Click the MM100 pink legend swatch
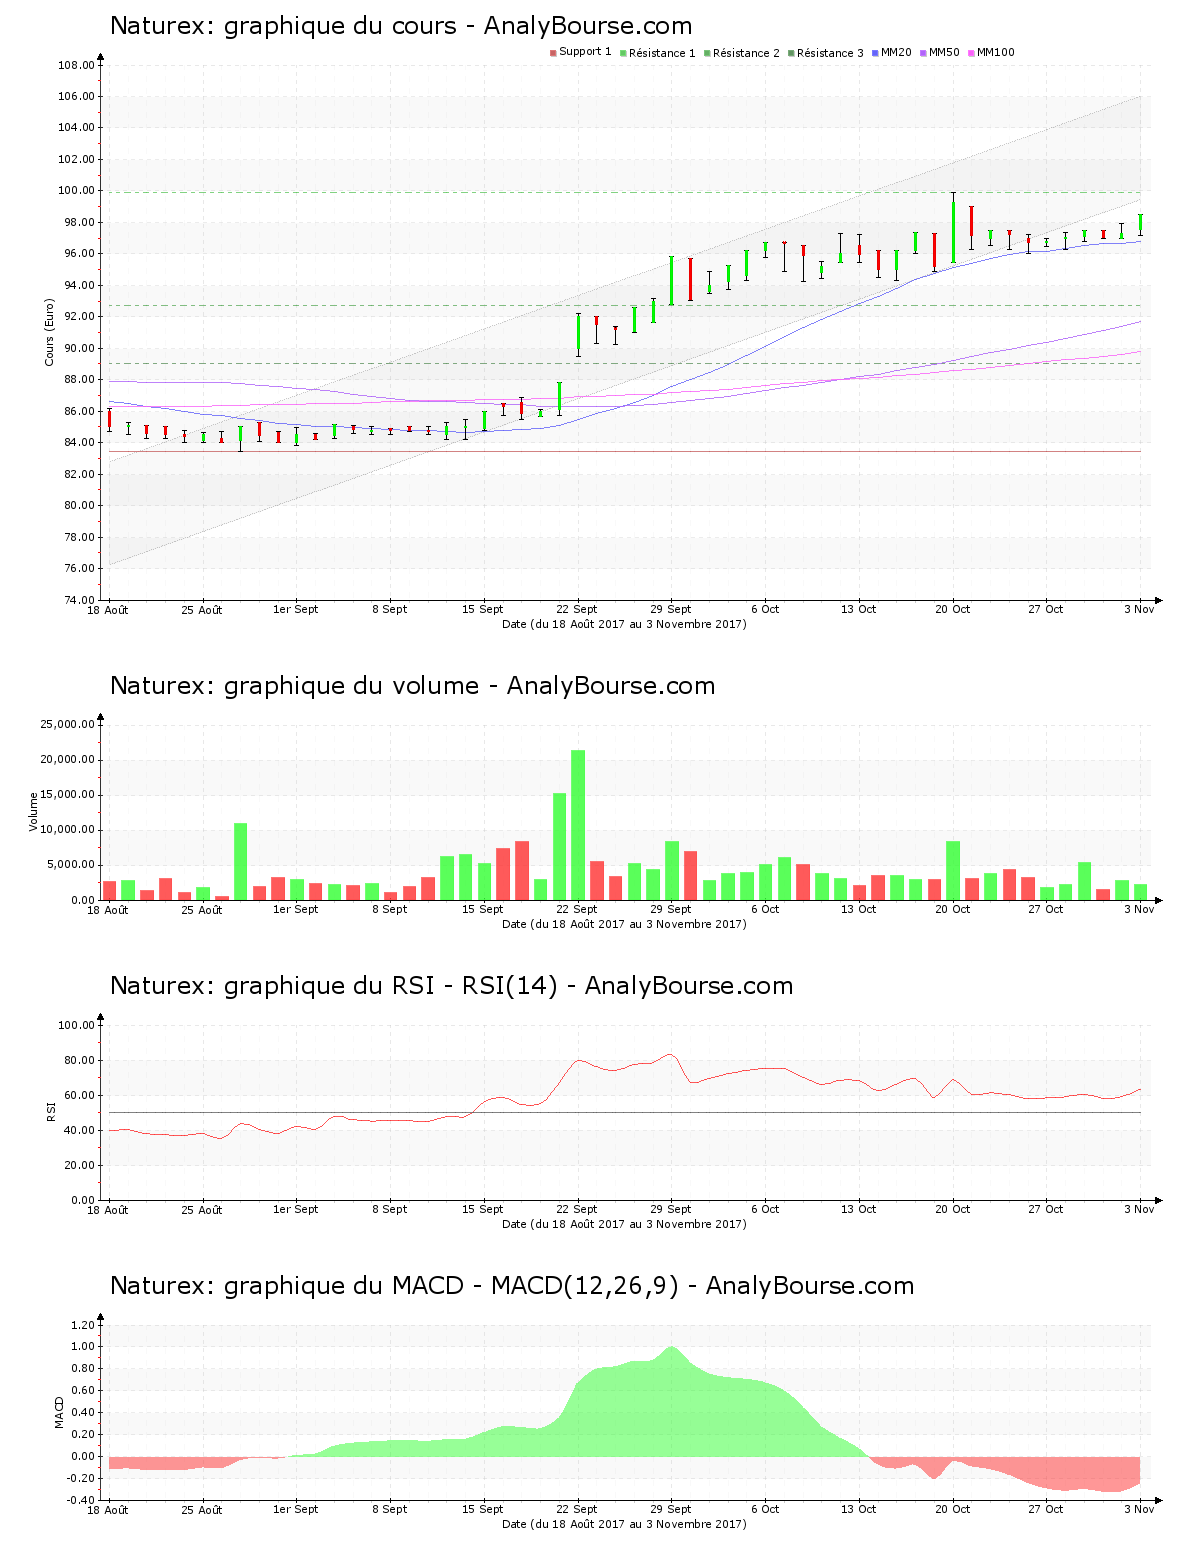Viewport: 1200px width, 1550px height. 971,53
